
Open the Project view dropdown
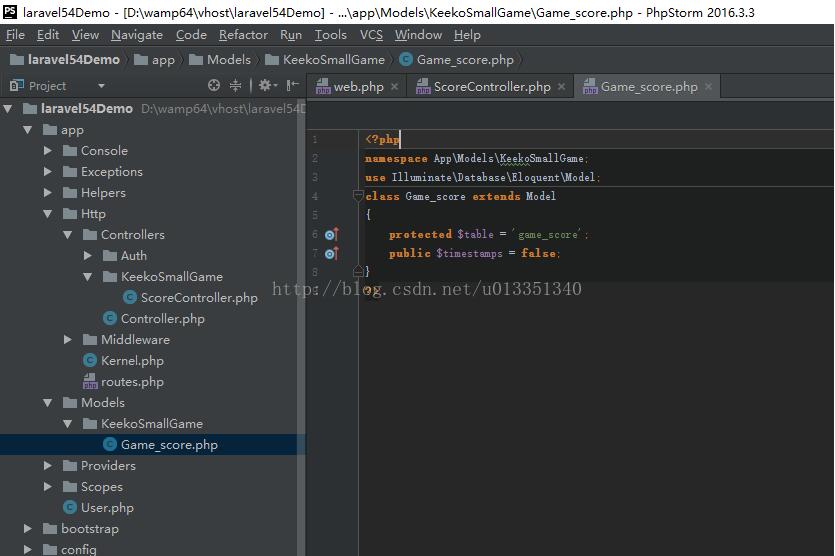tap(99, 86)
